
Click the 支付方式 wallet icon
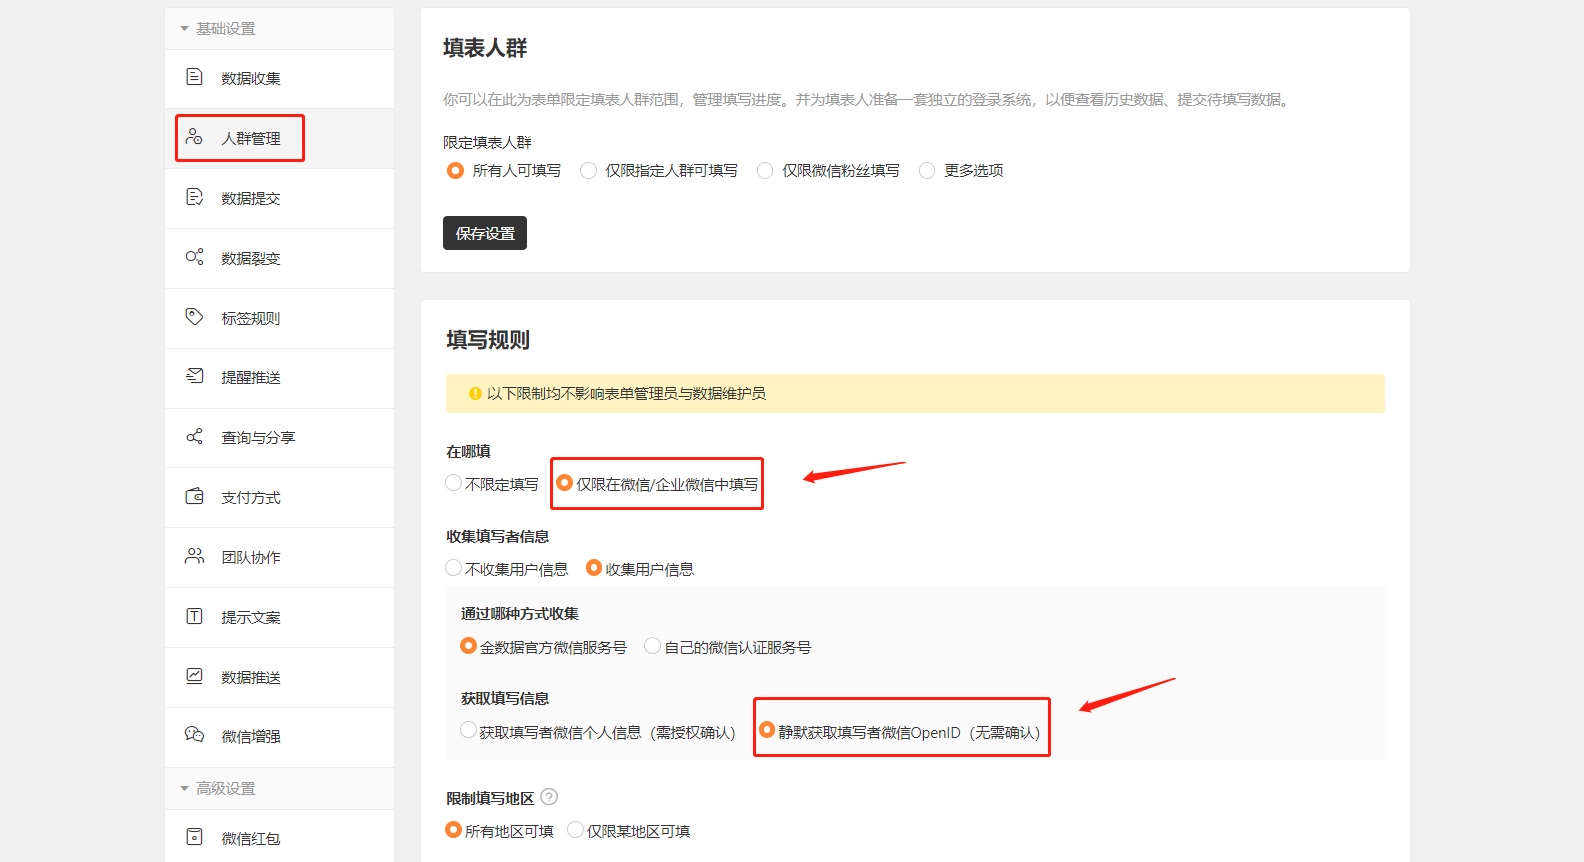pos(195,496)
